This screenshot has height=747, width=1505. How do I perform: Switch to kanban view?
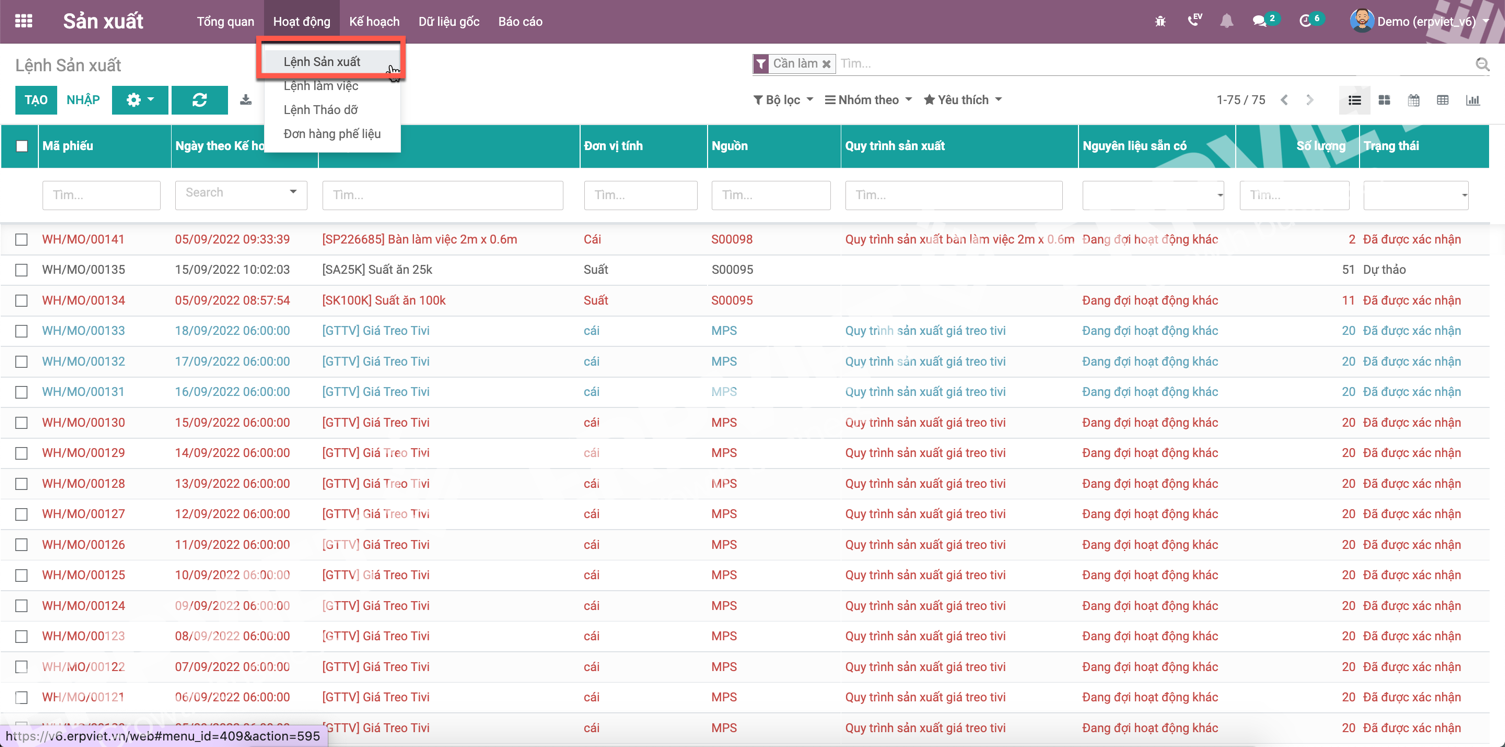pyautogui.click(x=1384, y=99)
